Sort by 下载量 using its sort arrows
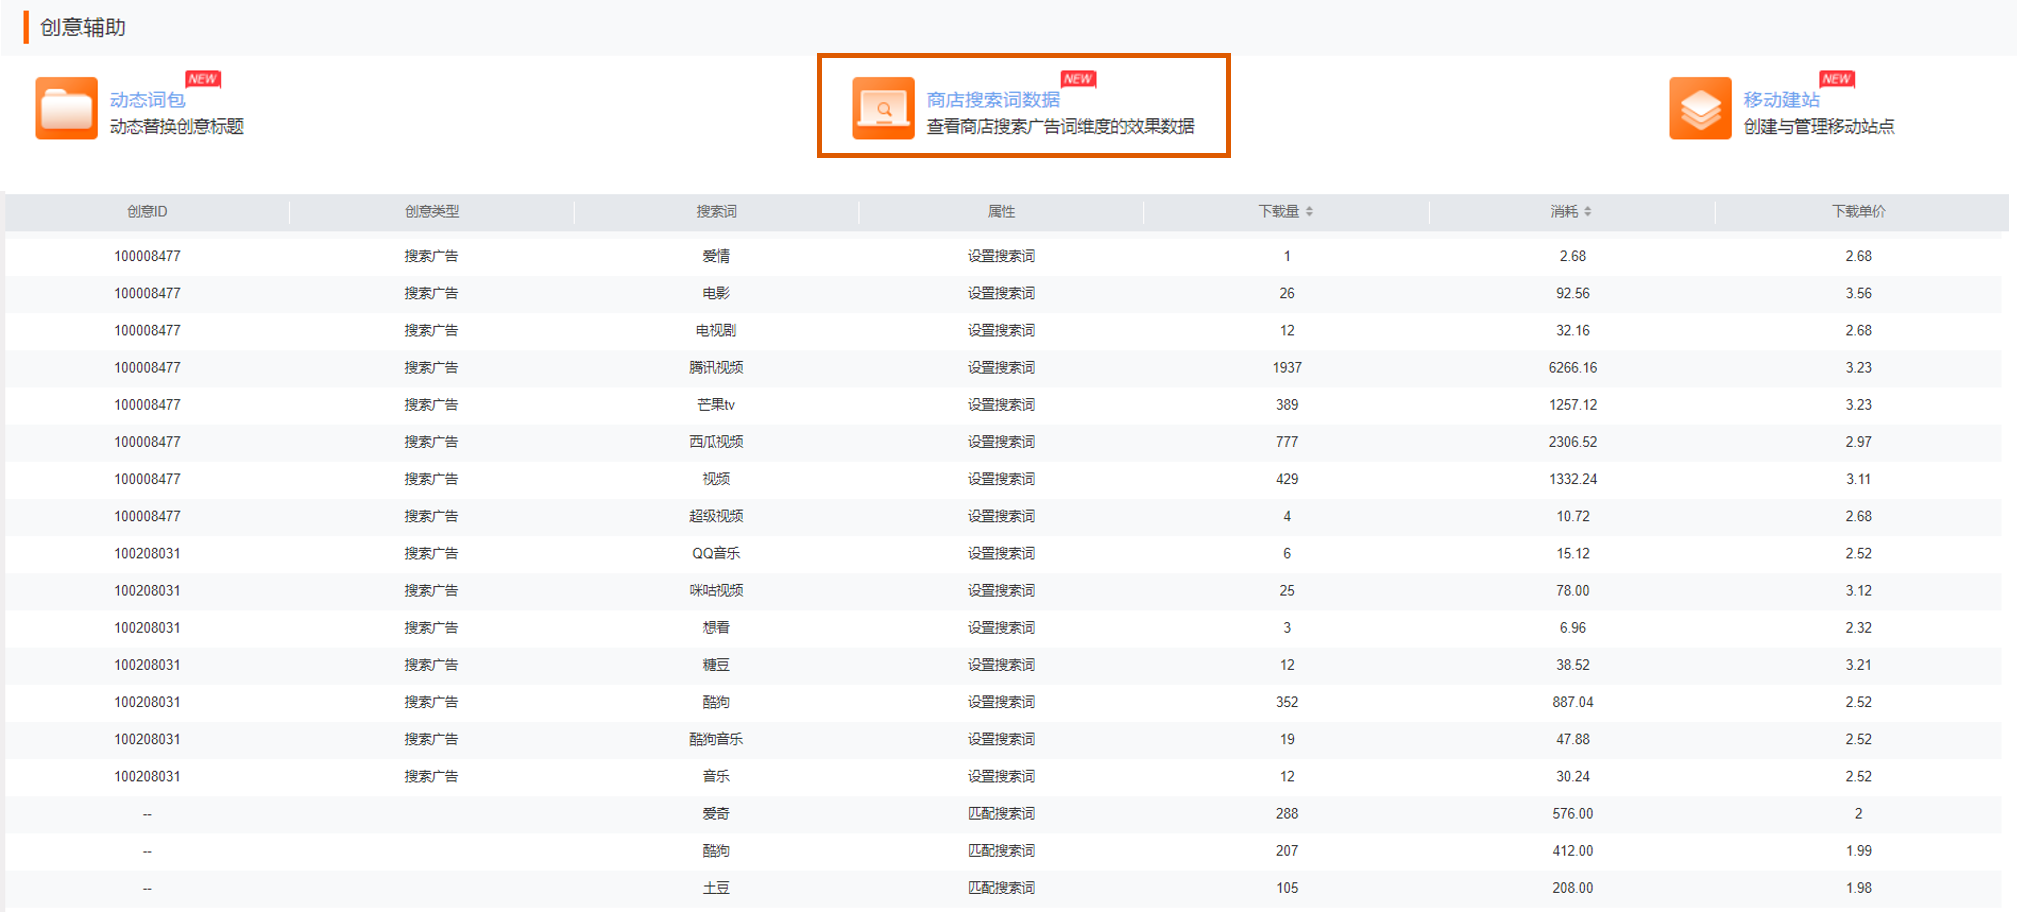 click(1309, 212)
